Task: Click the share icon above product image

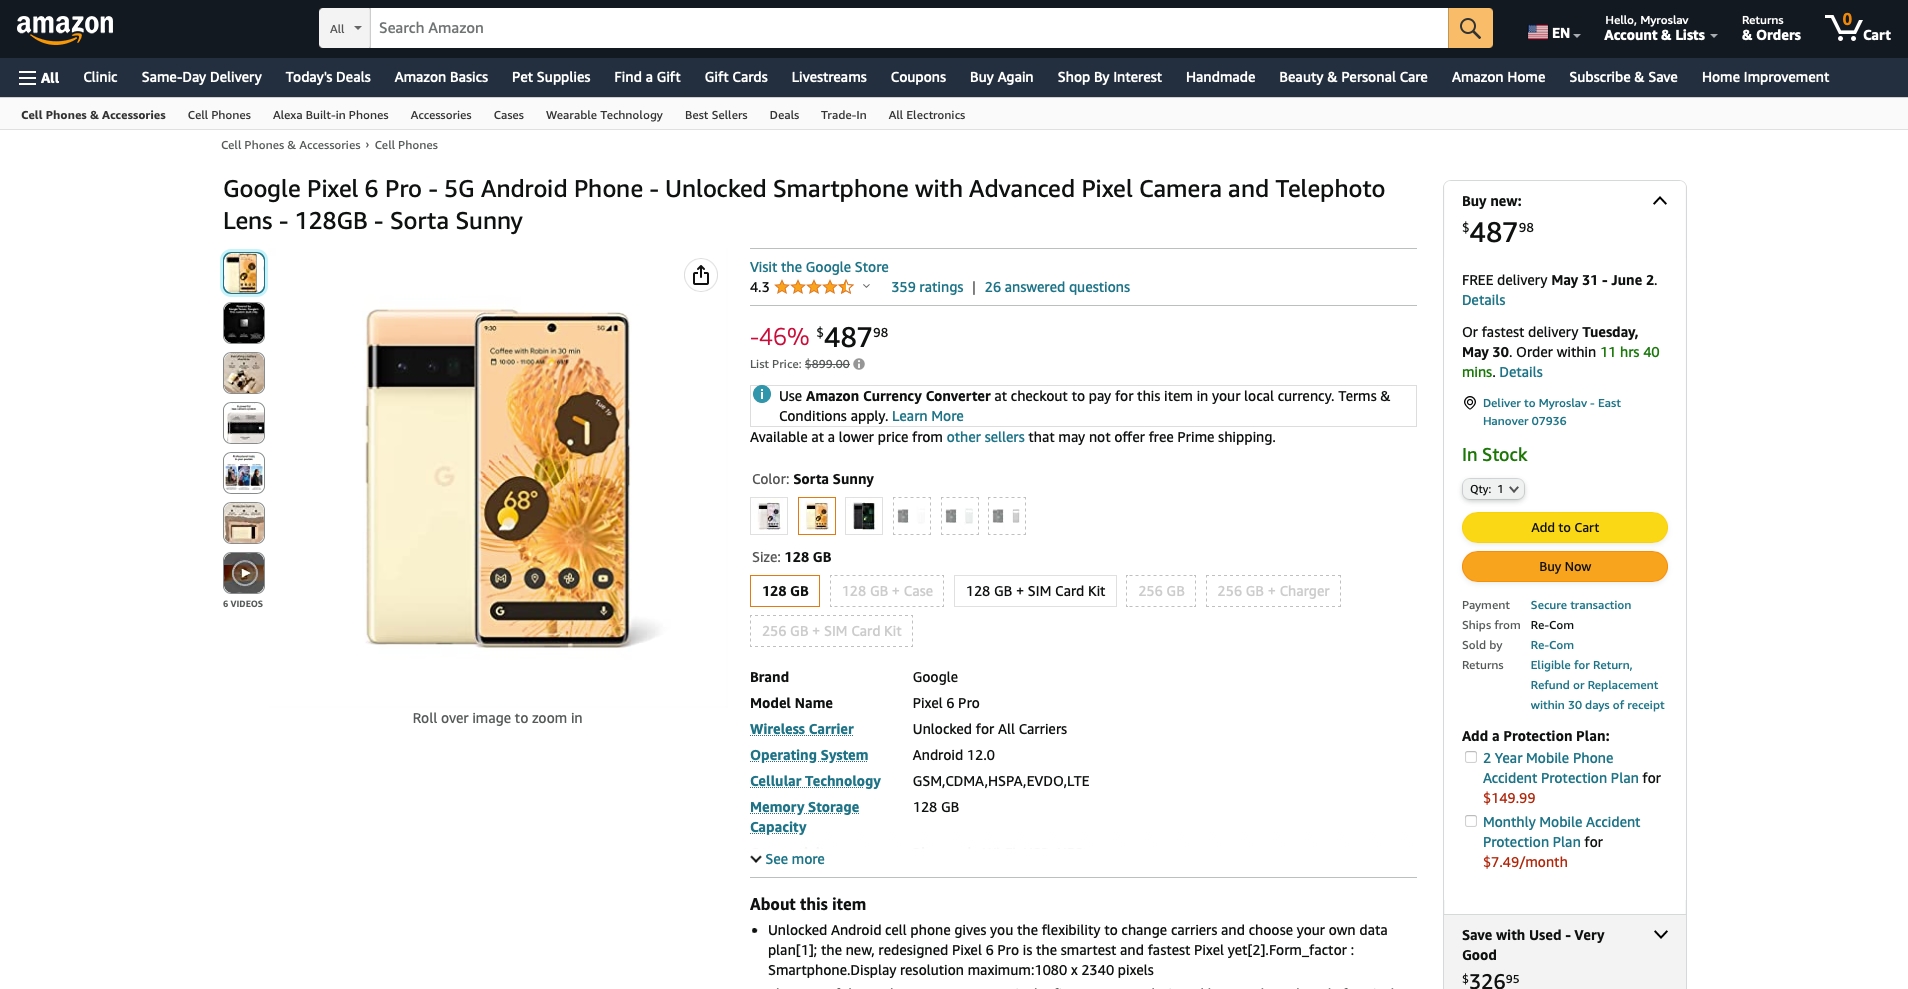Action: point(701,275)
